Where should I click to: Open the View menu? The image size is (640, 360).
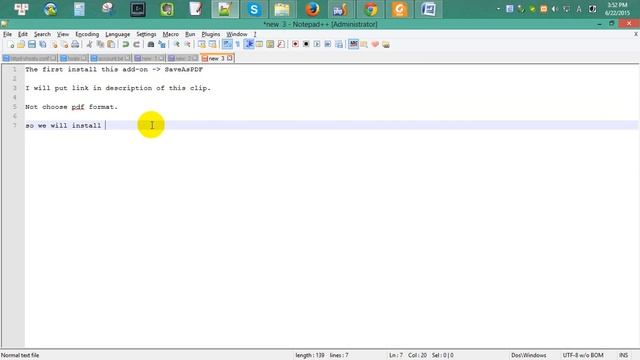pyautogui.click(x=62, y=34)
